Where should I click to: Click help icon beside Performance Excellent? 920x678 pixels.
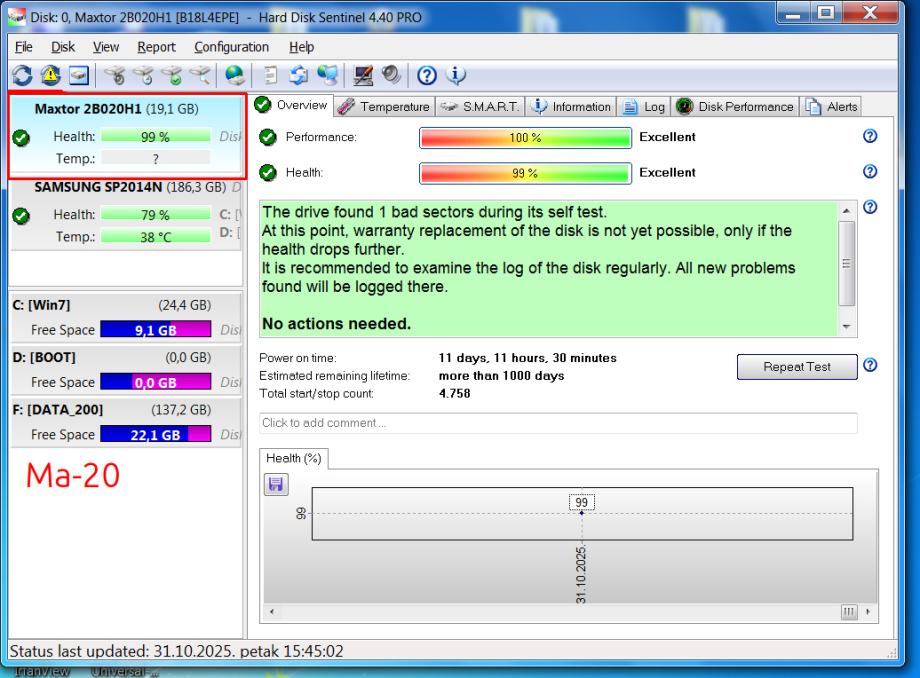pos(870,136)
